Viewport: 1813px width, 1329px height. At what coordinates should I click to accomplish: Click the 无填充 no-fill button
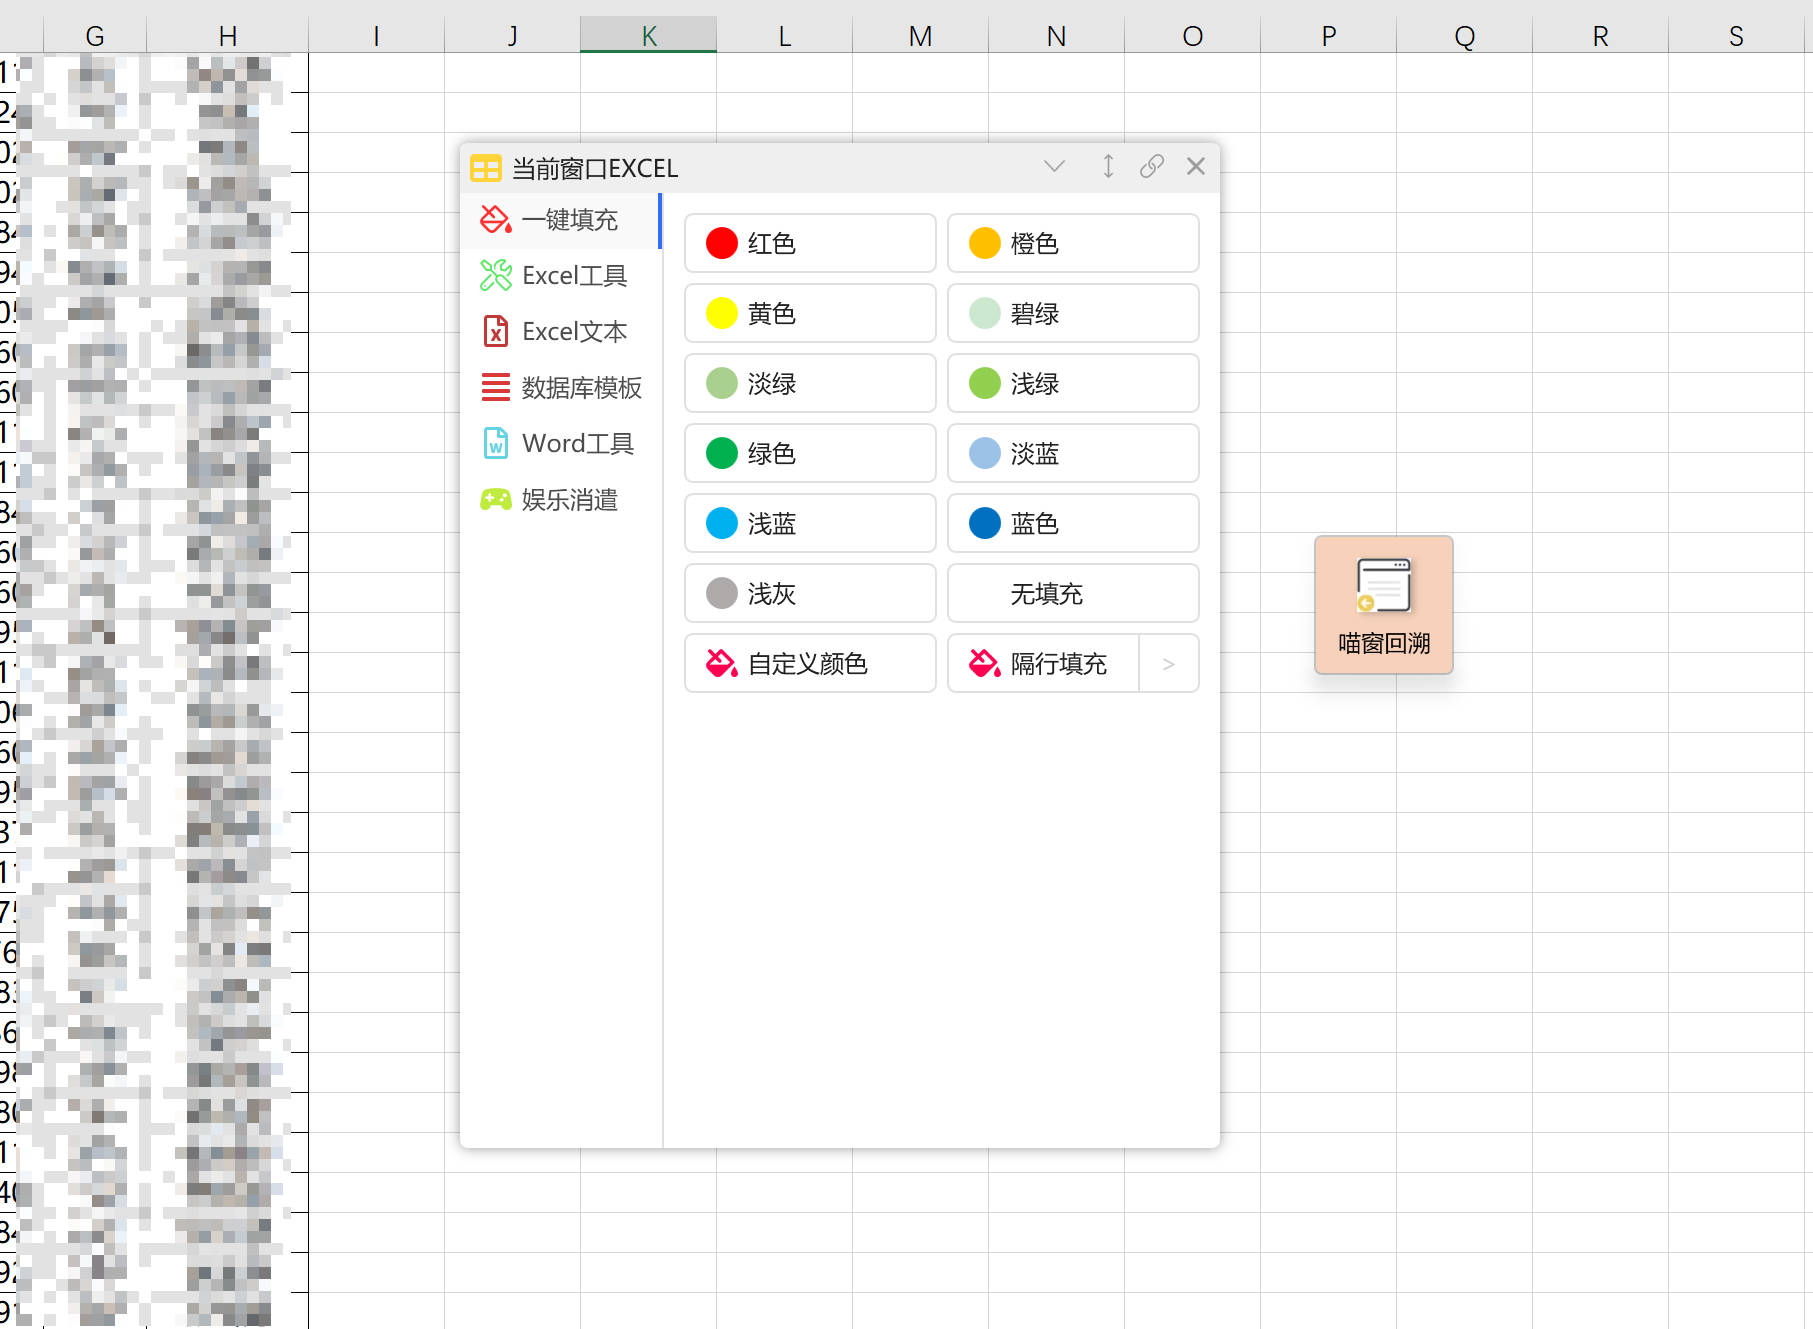tap(1073, 593)
